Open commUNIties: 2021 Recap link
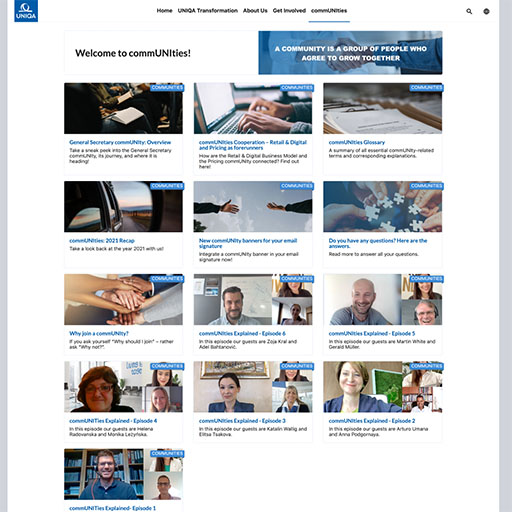This screenshot has height=512, width=512. 102,241
